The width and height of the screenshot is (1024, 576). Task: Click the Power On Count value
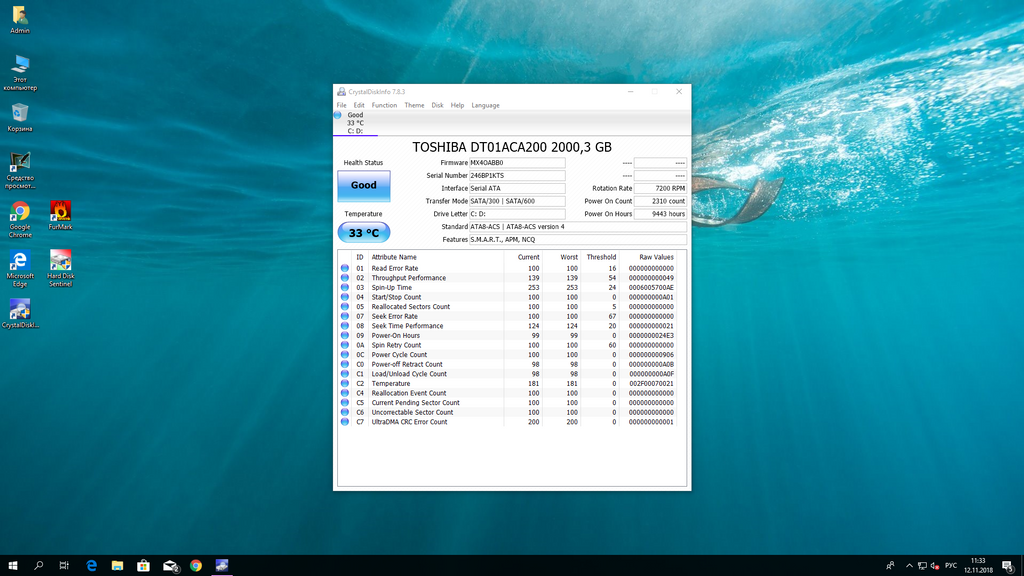[660, 201]
